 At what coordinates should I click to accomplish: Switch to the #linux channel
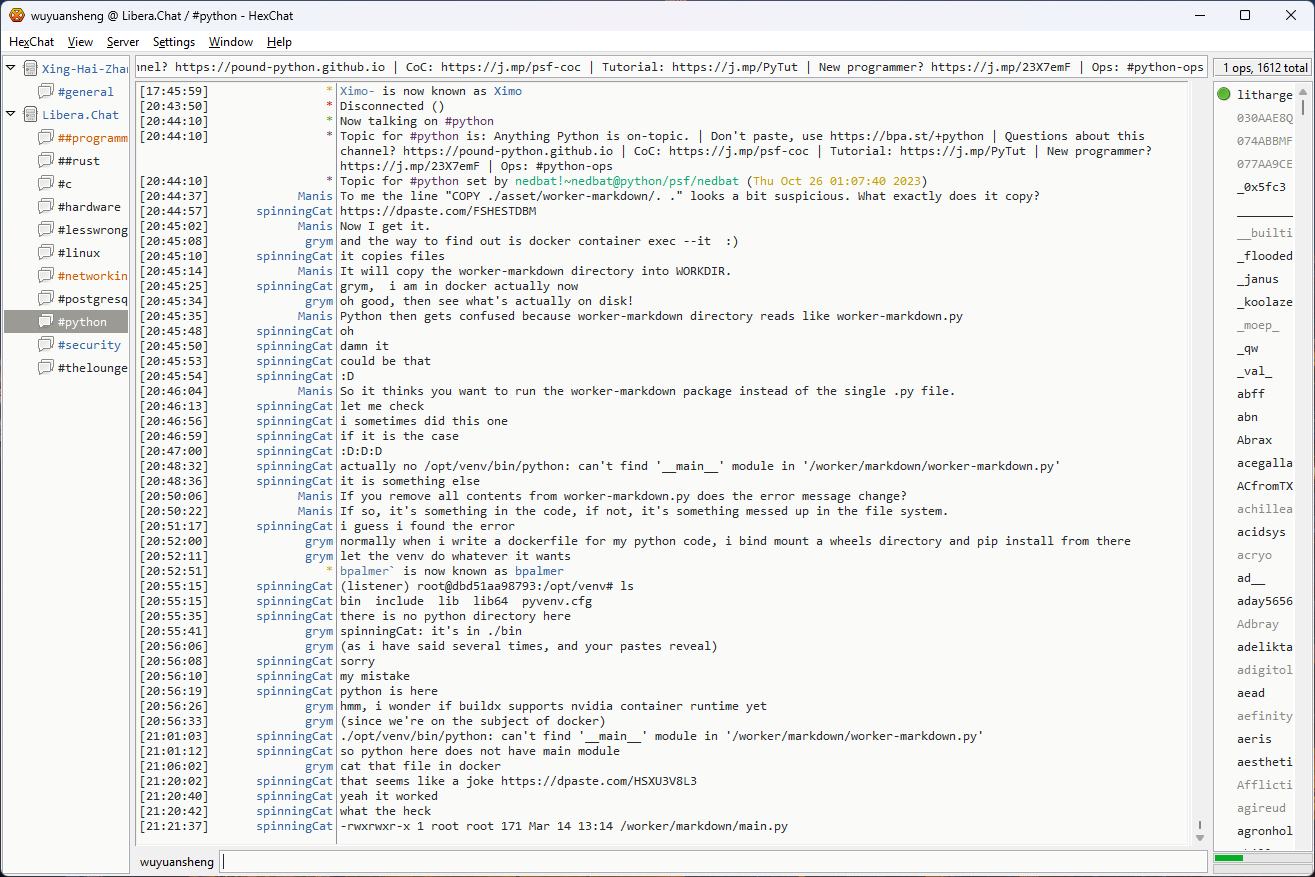point(78,253)
